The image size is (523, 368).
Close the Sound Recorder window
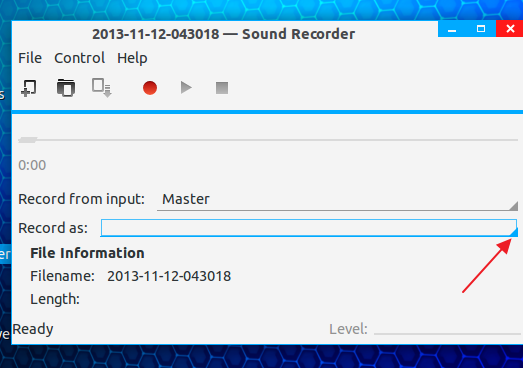[x=510, y=29]
